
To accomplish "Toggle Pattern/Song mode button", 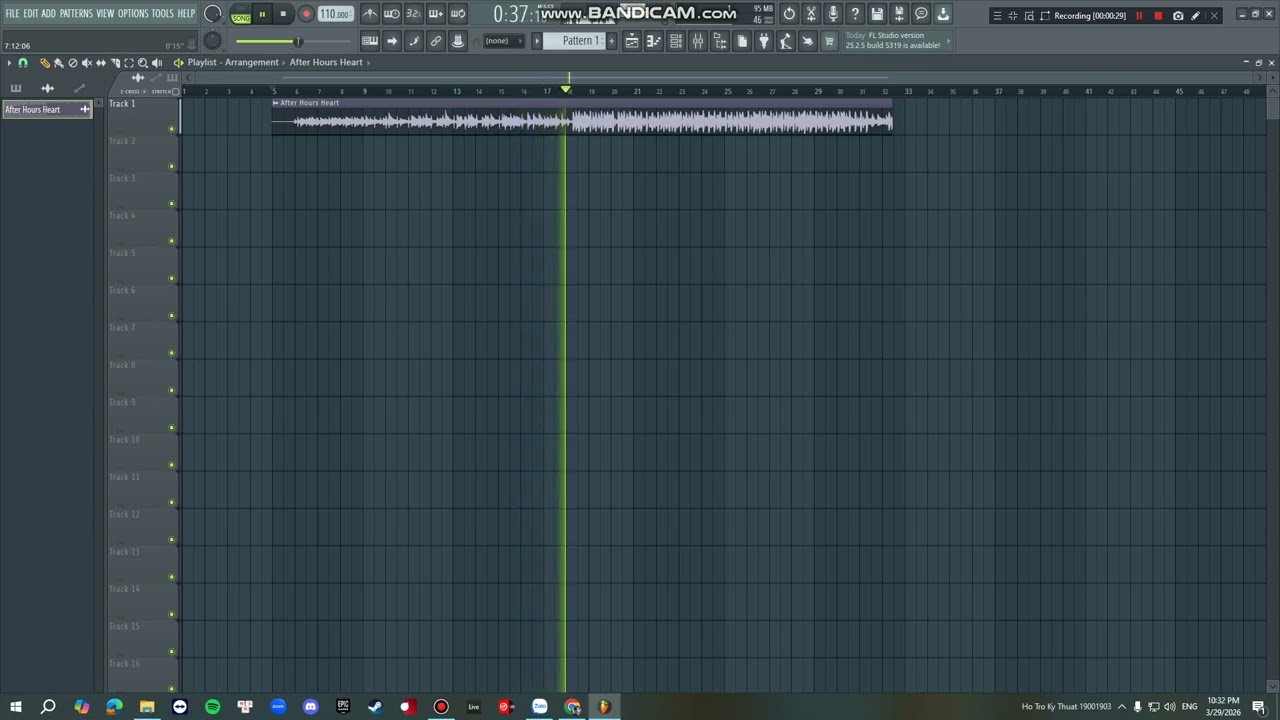I will pyautogui.click(x=240, y=14).
